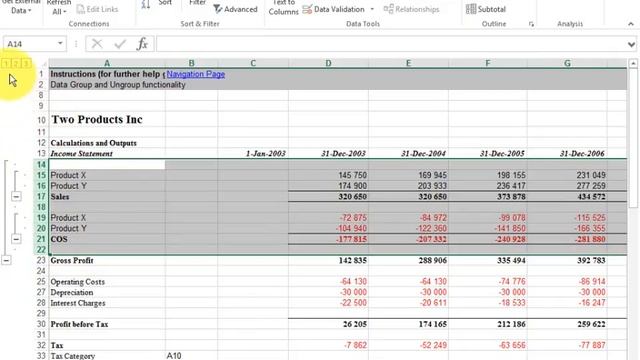The height and width of the screenshot is (360, 640).
Task: Click the vertical scrollbar up arrow
Action: tap(633, 63)
